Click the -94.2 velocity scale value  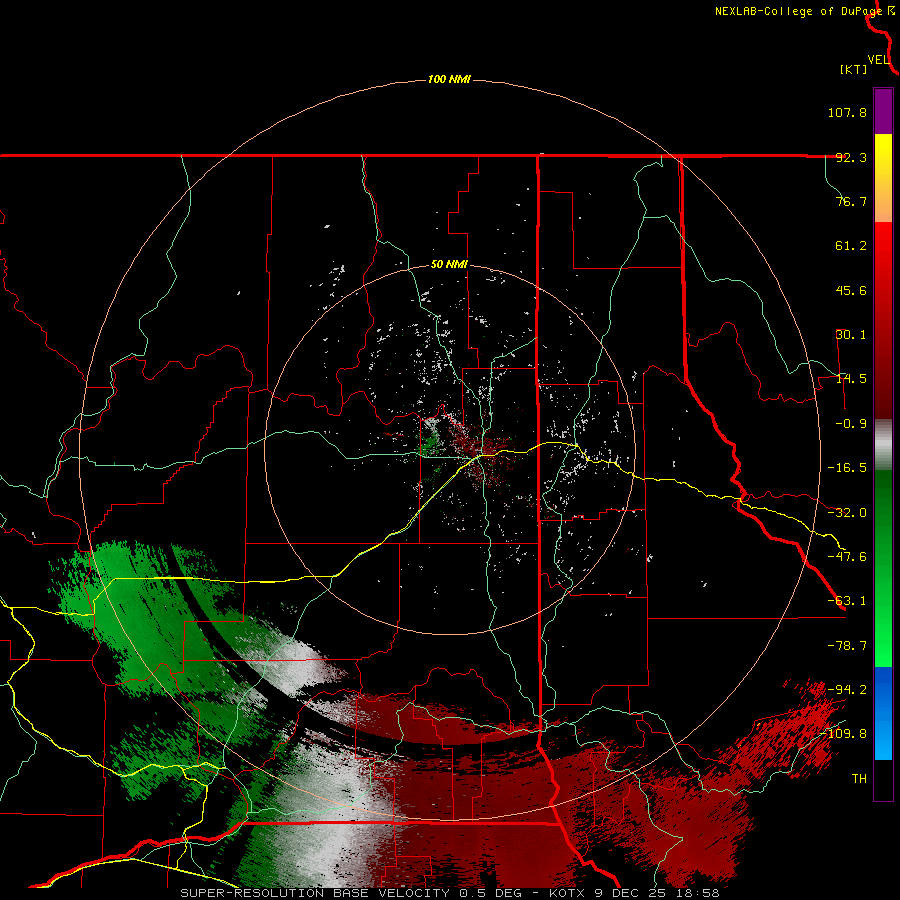tap(847, 689)
